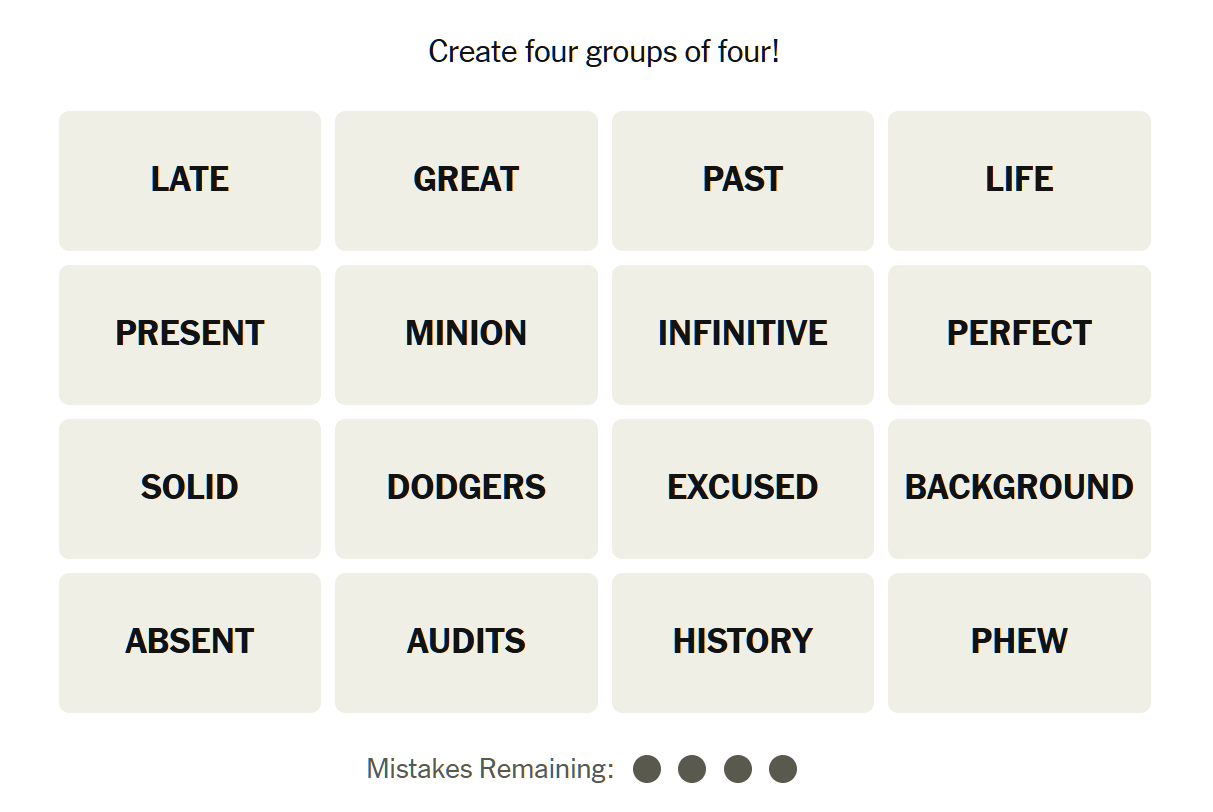Image resolution: width=1213 pixels, height=812 pixels.
Task: Select the LATE word tile
Action: pyautogui.click(x=190, y=180)
